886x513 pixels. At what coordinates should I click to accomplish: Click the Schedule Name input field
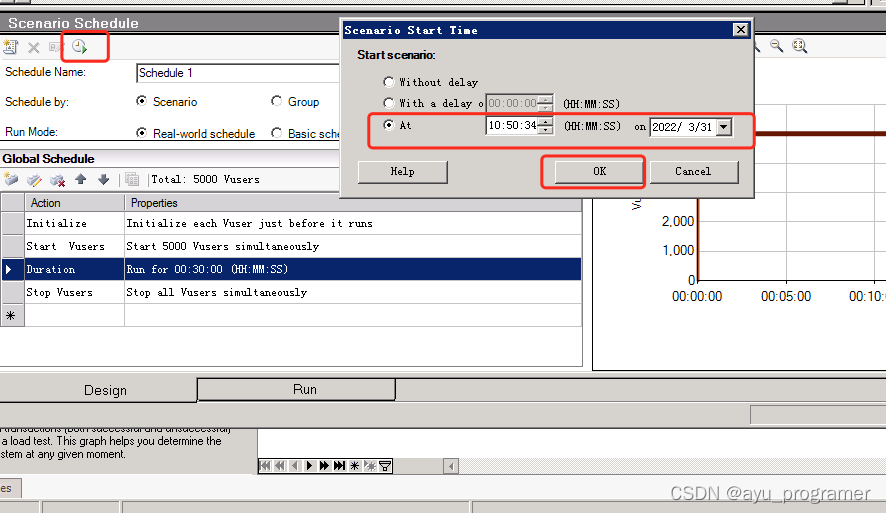[237, 73]
